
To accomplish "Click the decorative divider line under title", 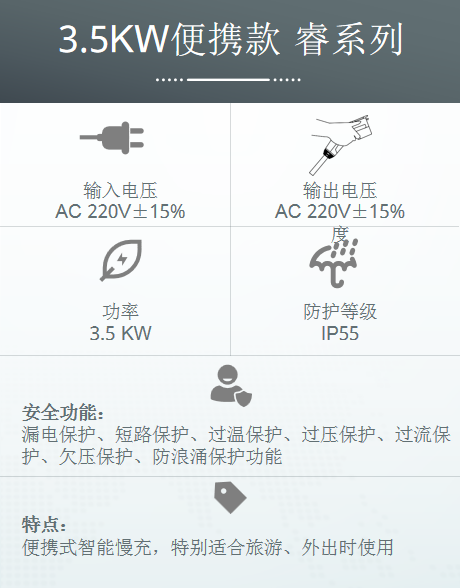I will coord(228,80).
